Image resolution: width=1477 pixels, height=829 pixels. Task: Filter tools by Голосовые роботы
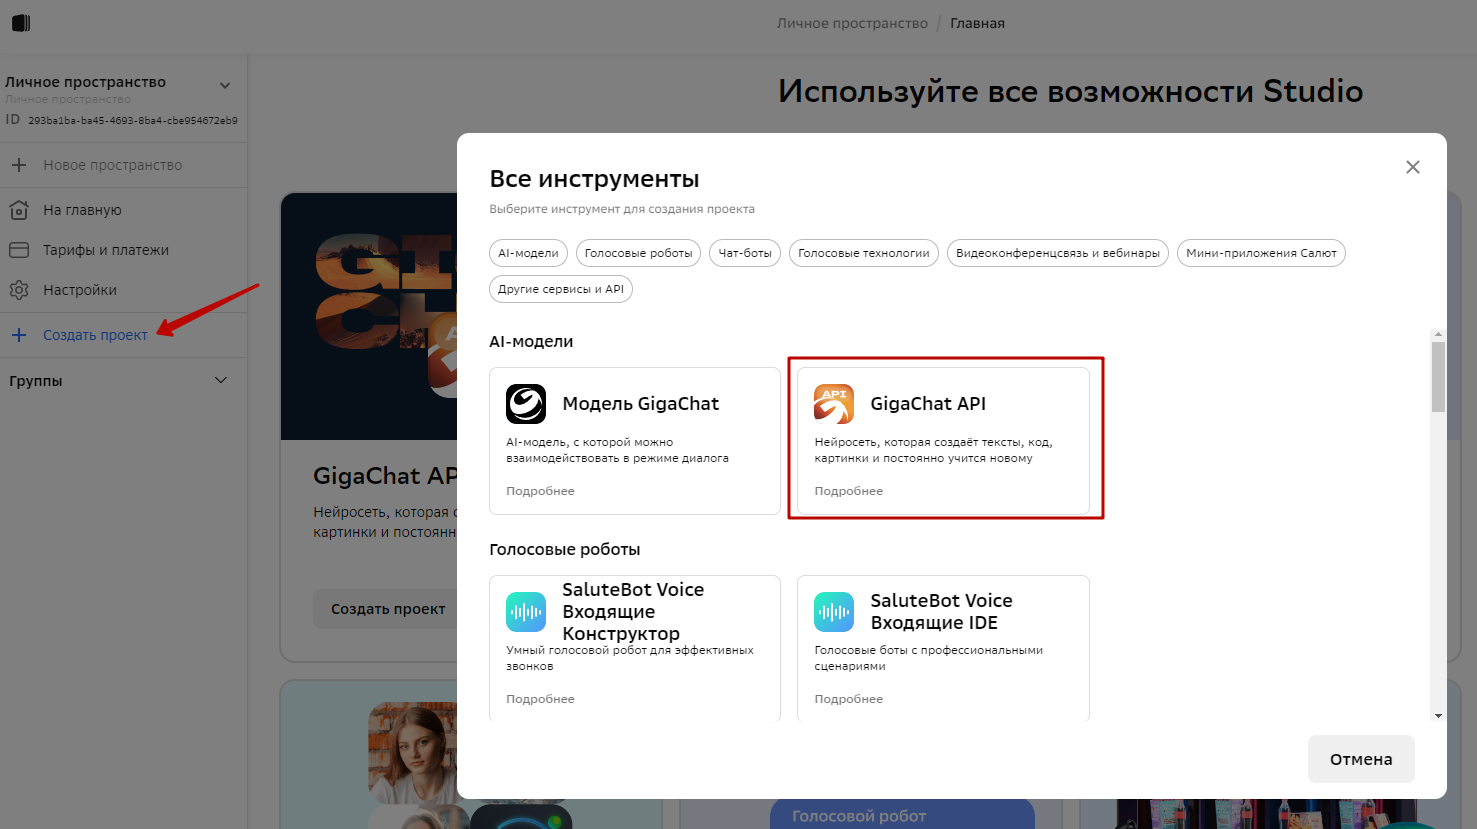[639, 253]
